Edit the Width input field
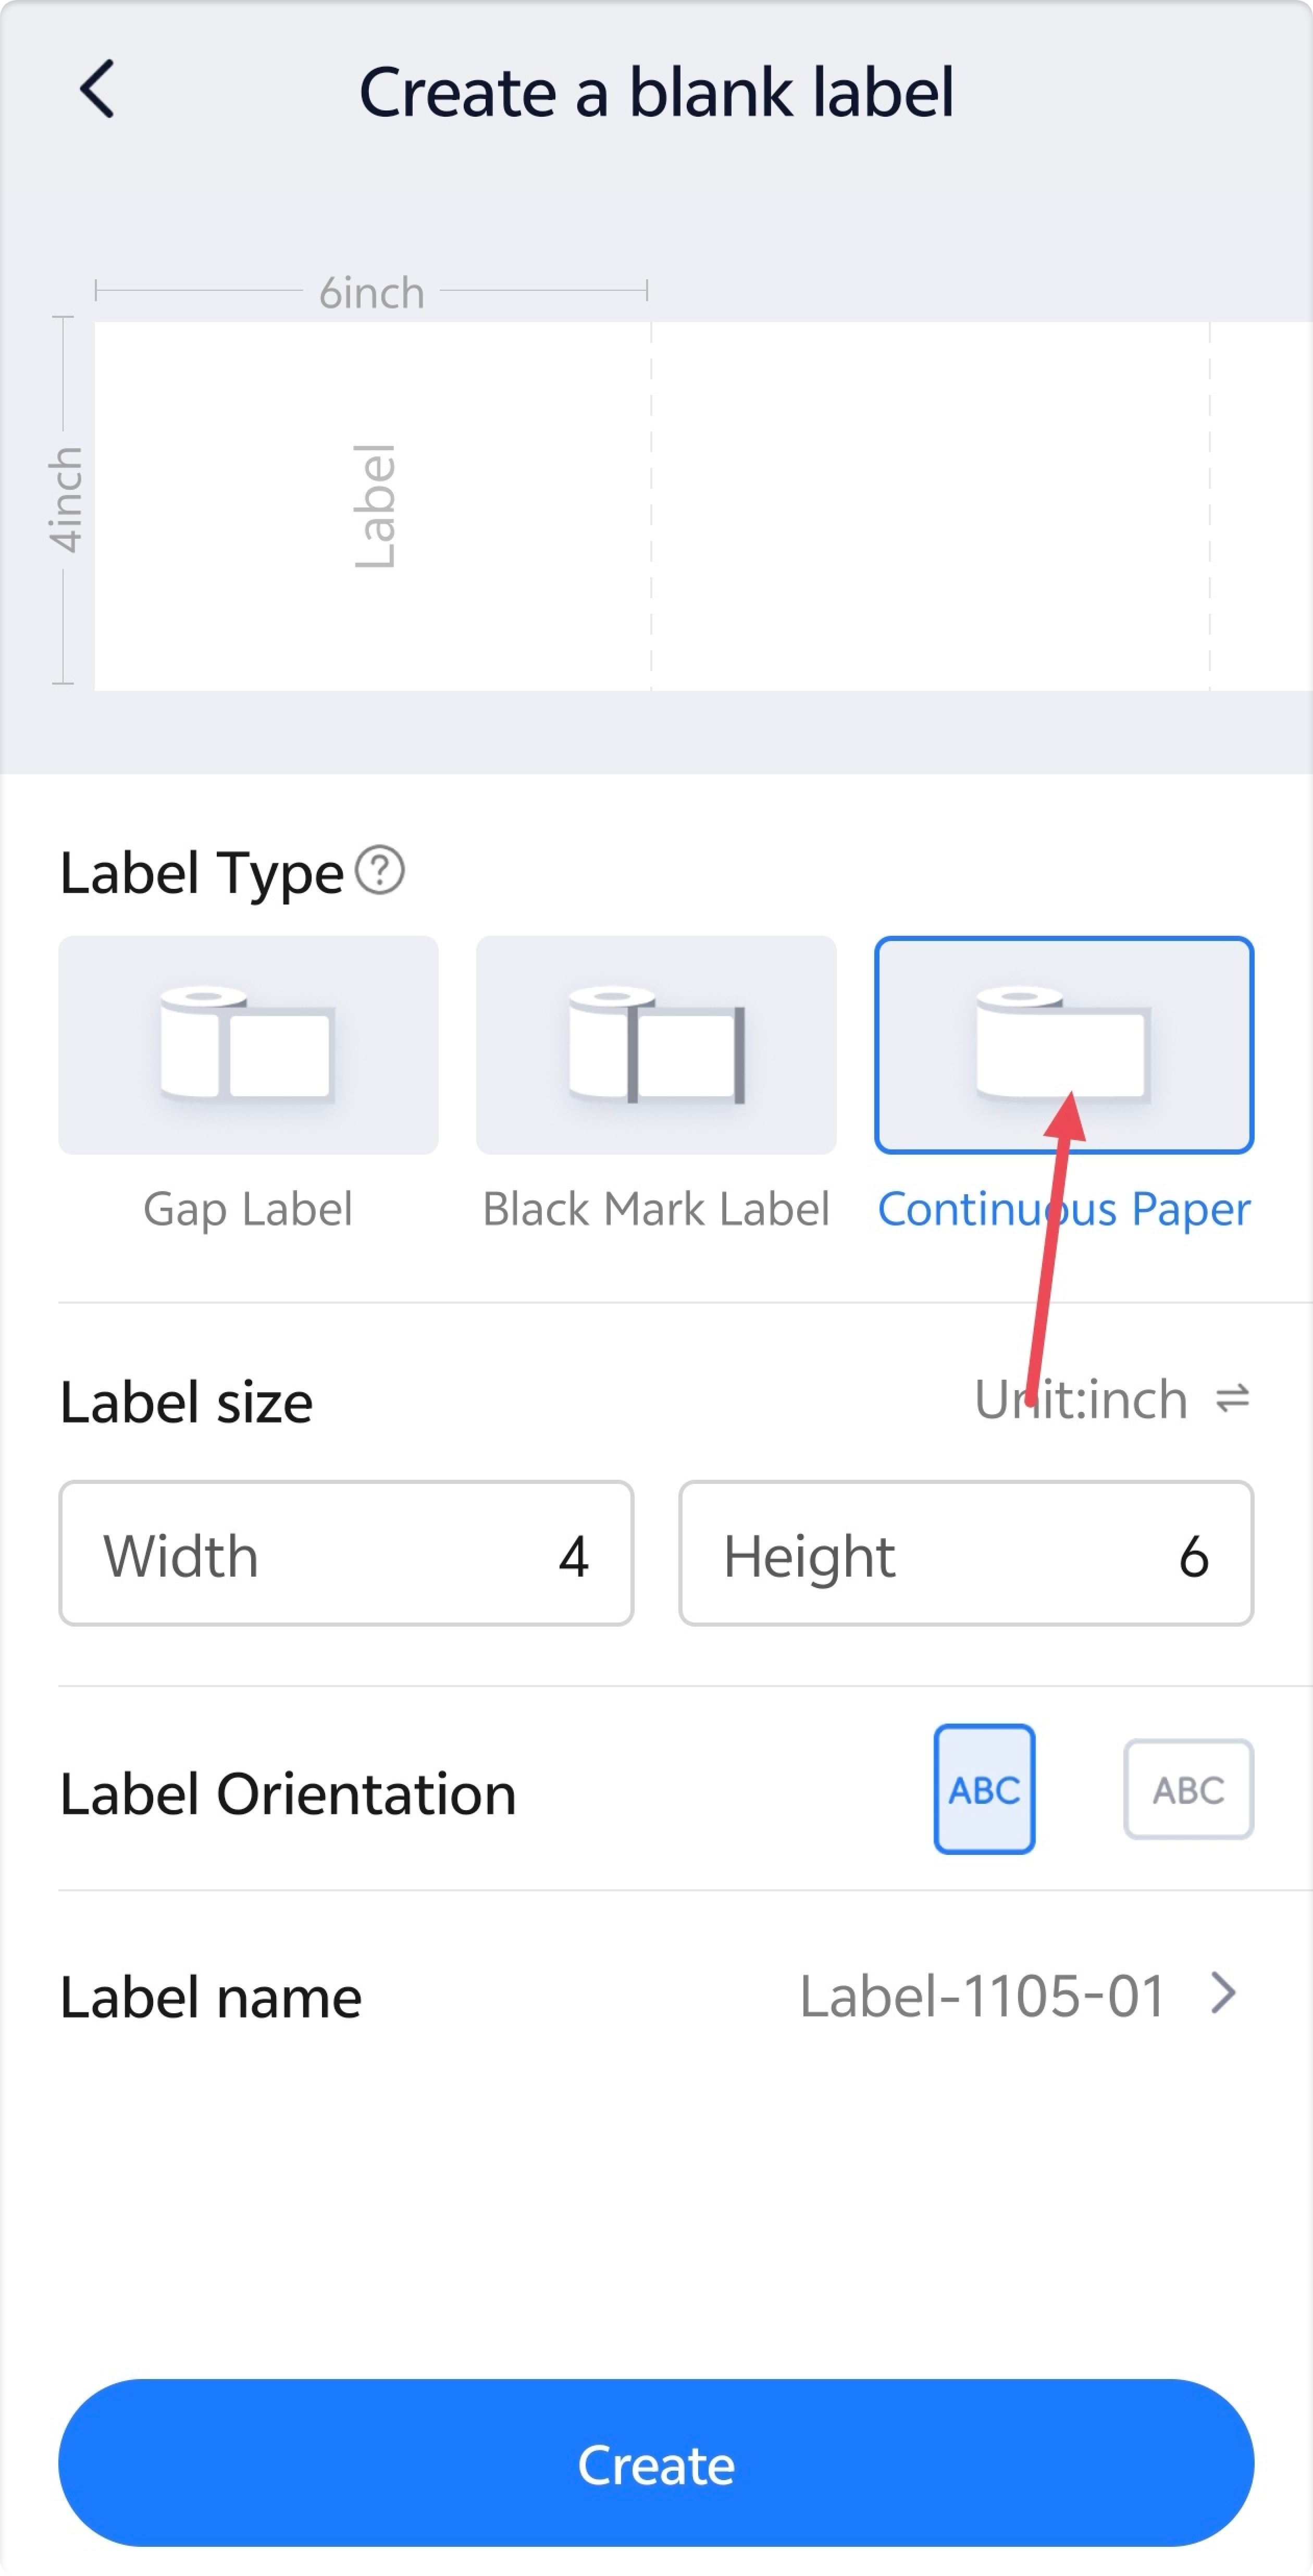The image size is (1313, 2576). 346,1553
